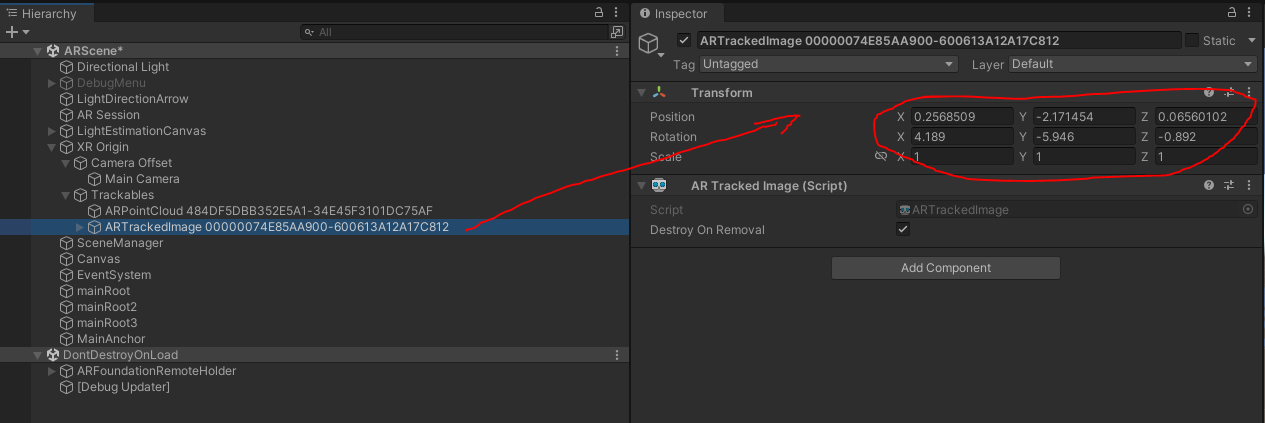Image resolution: width=1265 pixels, height=423 pixels.
Task: Uncheck Destroy On Removal checkbox
Action: click(903, 230)
